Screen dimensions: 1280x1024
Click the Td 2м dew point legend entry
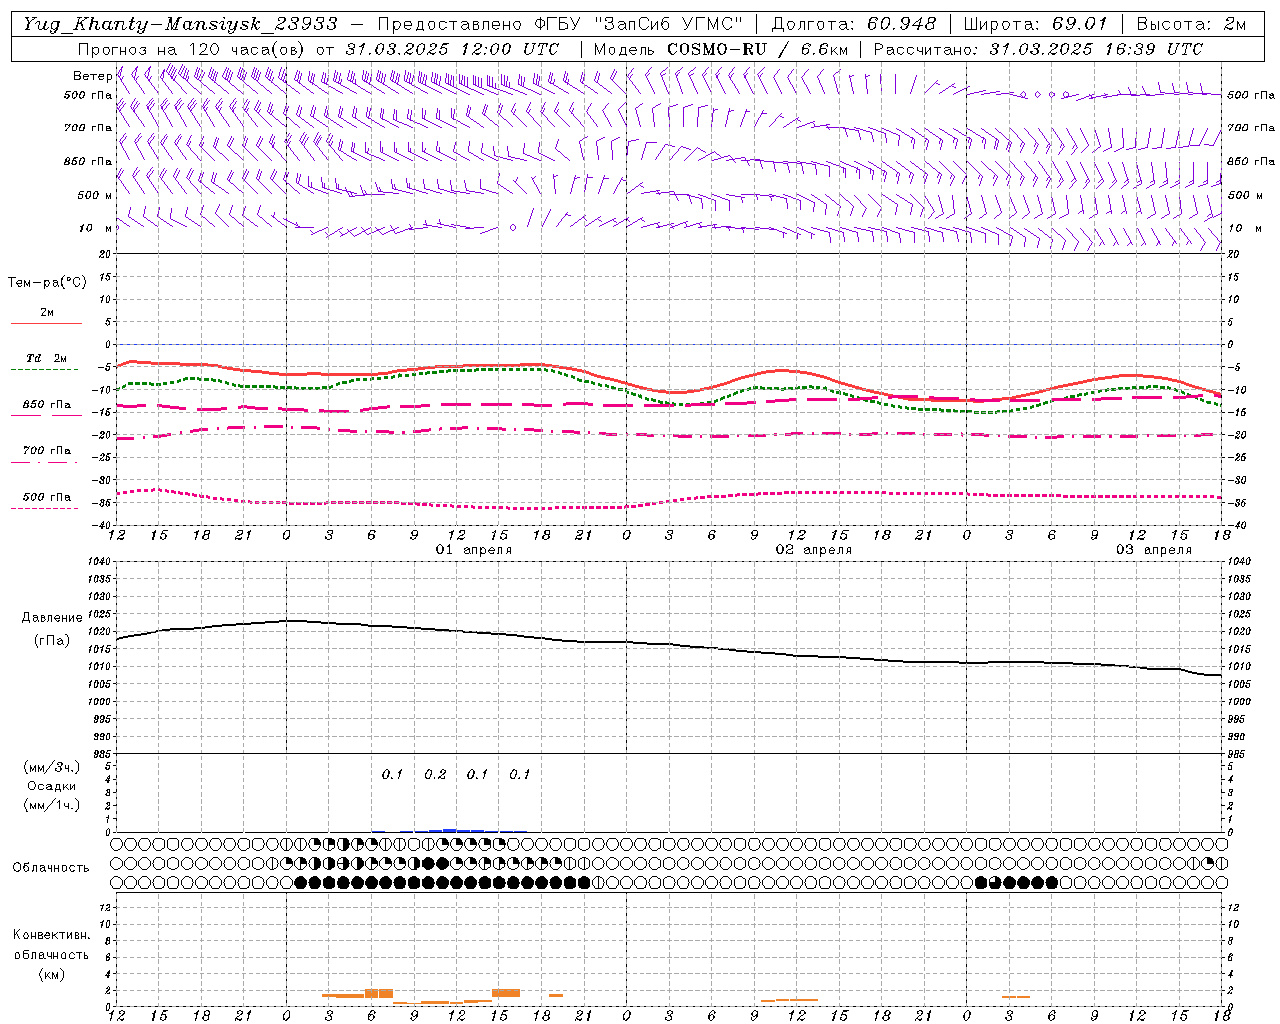46,358
